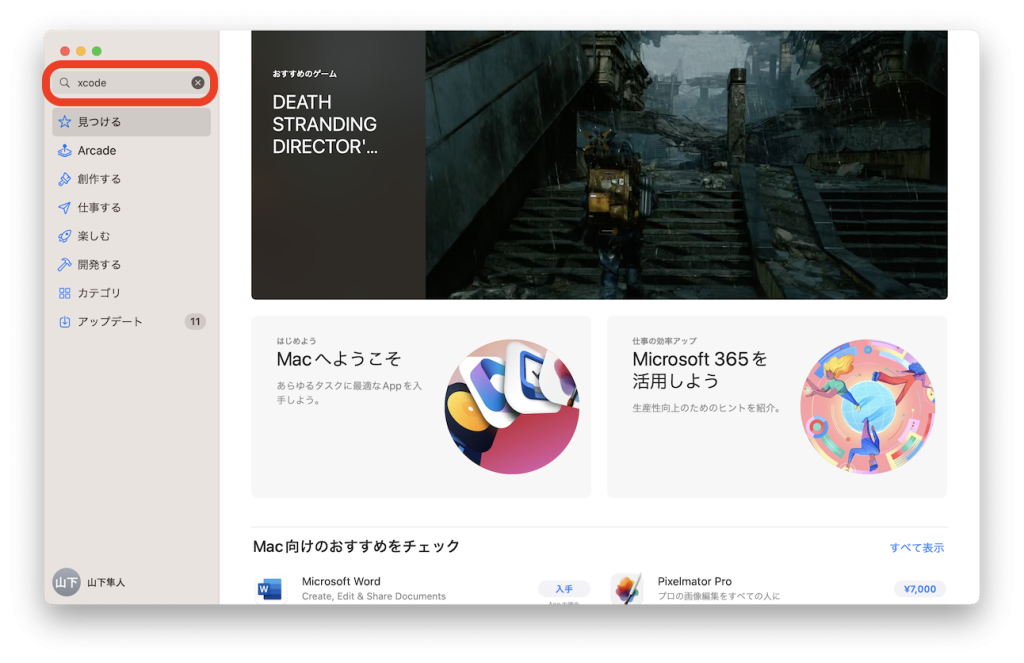Click the updates badge showing 11
The height and width of the screenshot is (663, 1024).
195,322
